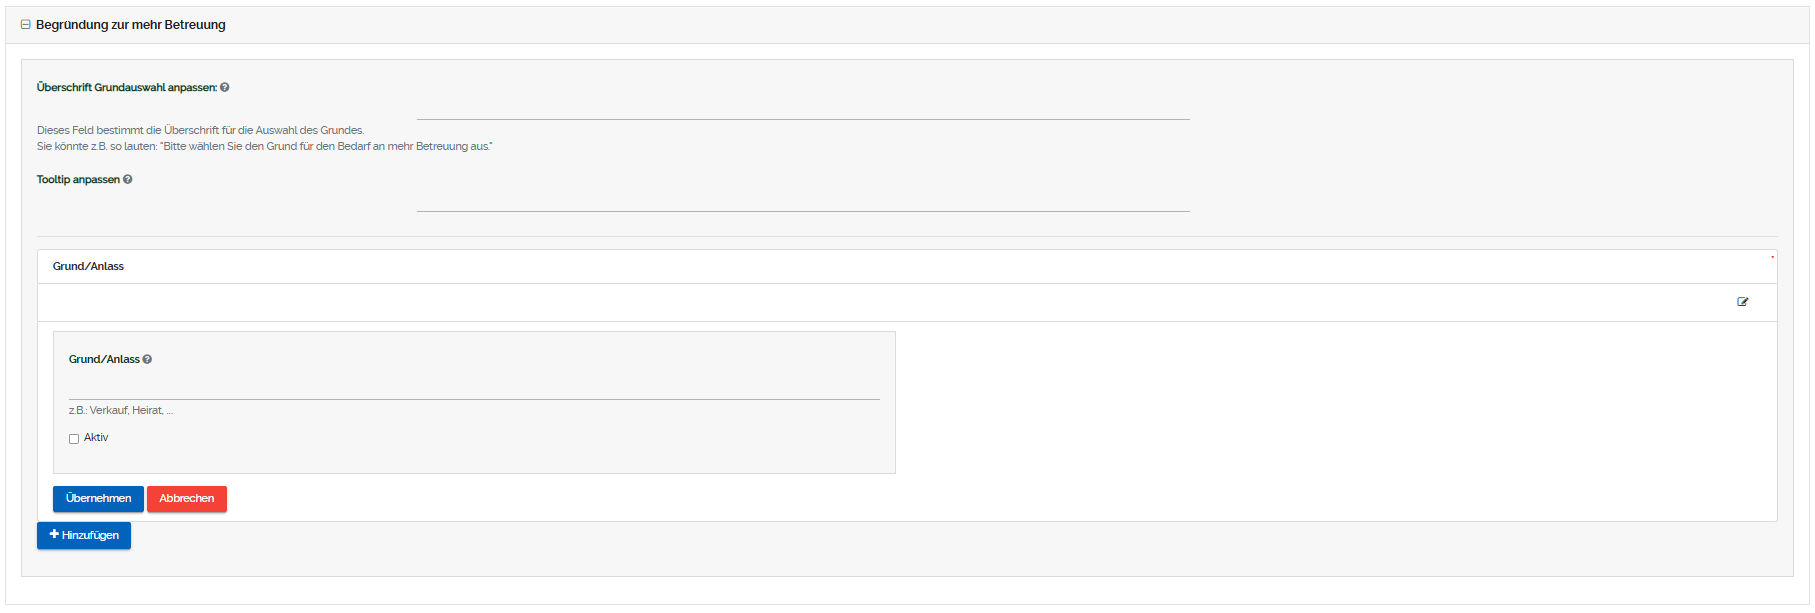The height and width of the screenshot is (613, 1815).
Task: Open help beside Grund/Anlass field label
Action: click(x=147, y=358)
